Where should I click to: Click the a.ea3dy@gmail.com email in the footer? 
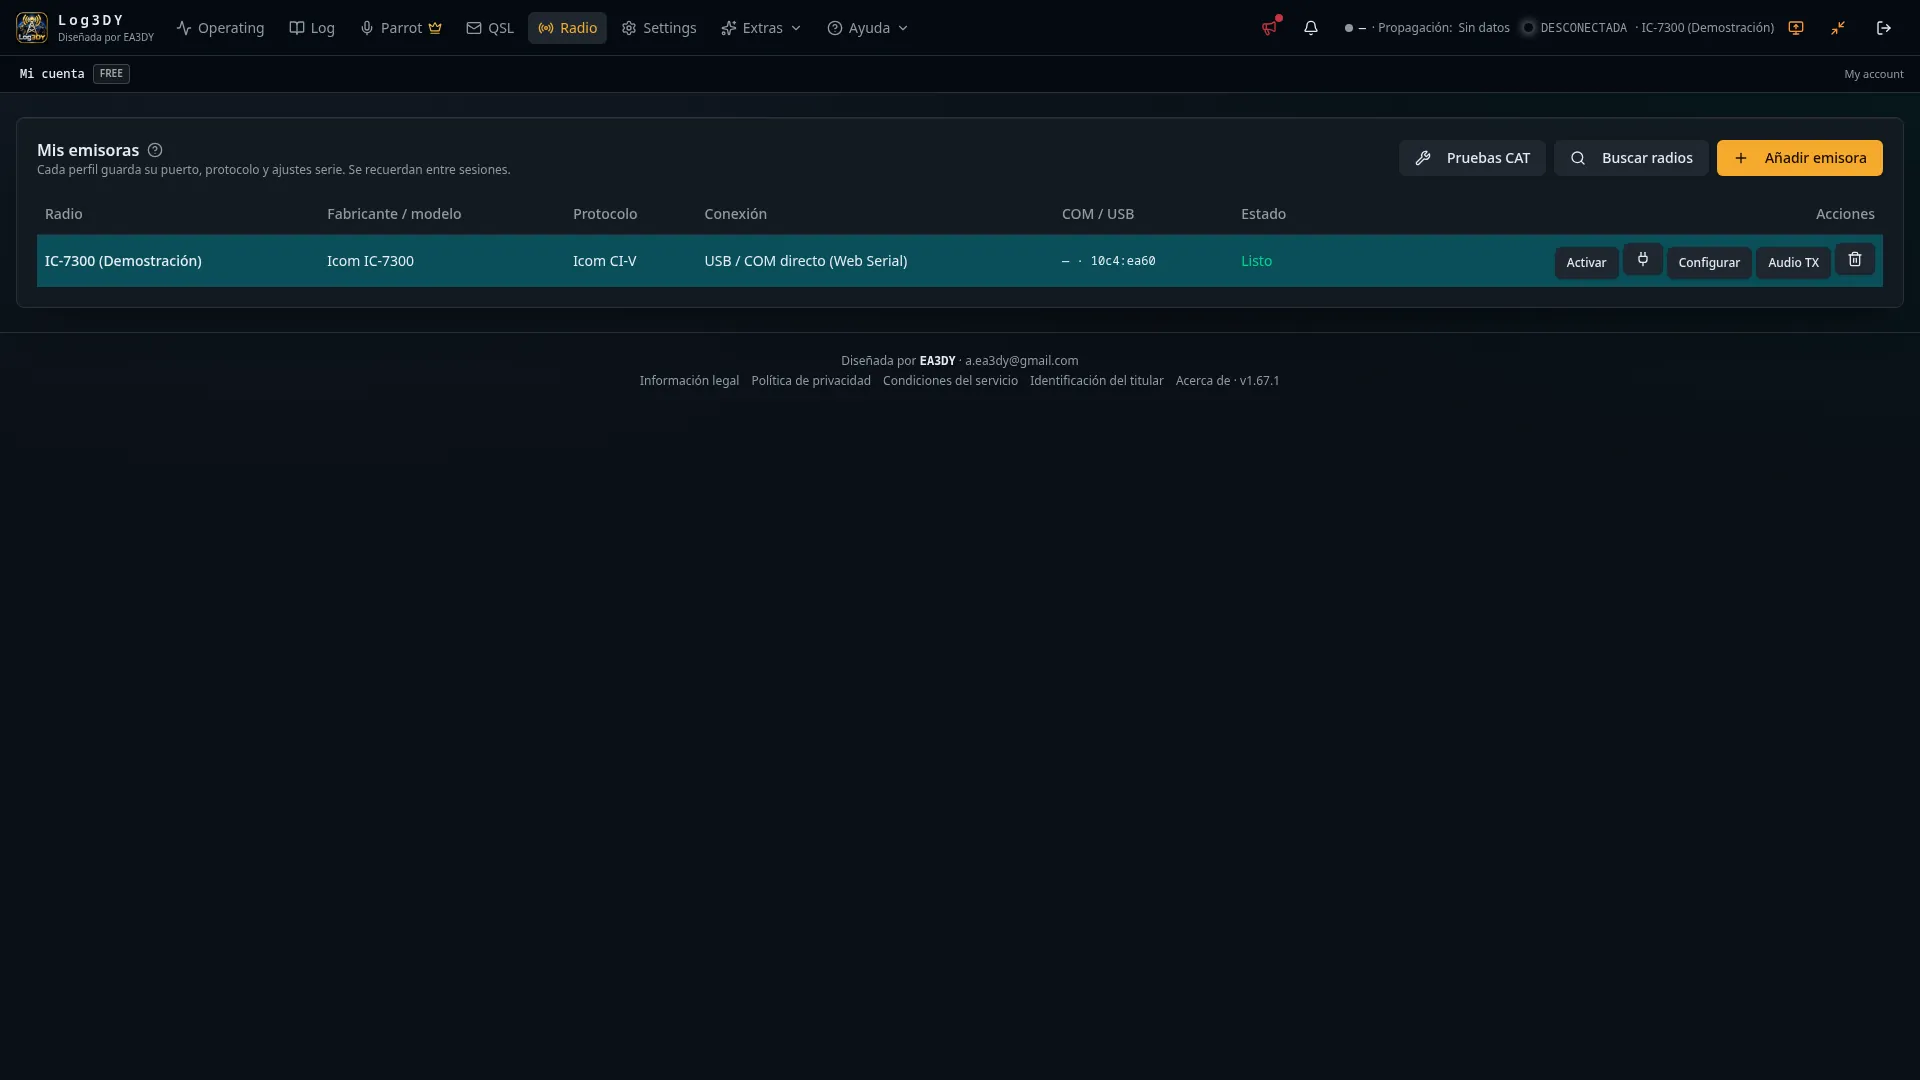tap(1021, 361)
